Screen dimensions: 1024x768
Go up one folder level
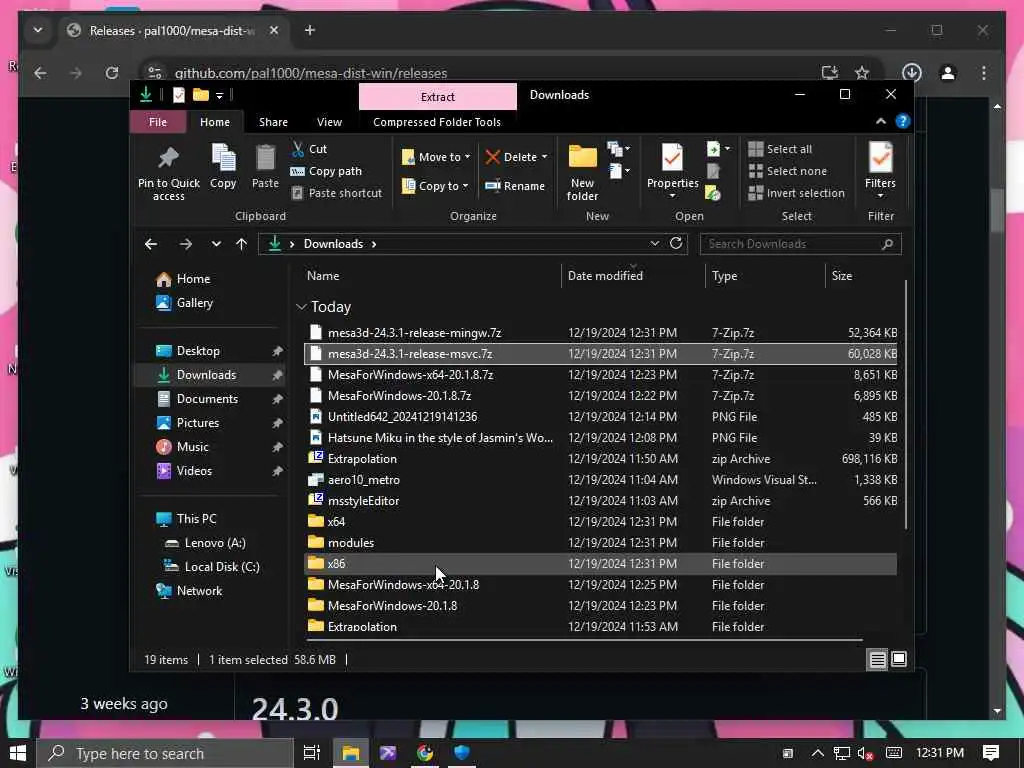click(242, 244)
